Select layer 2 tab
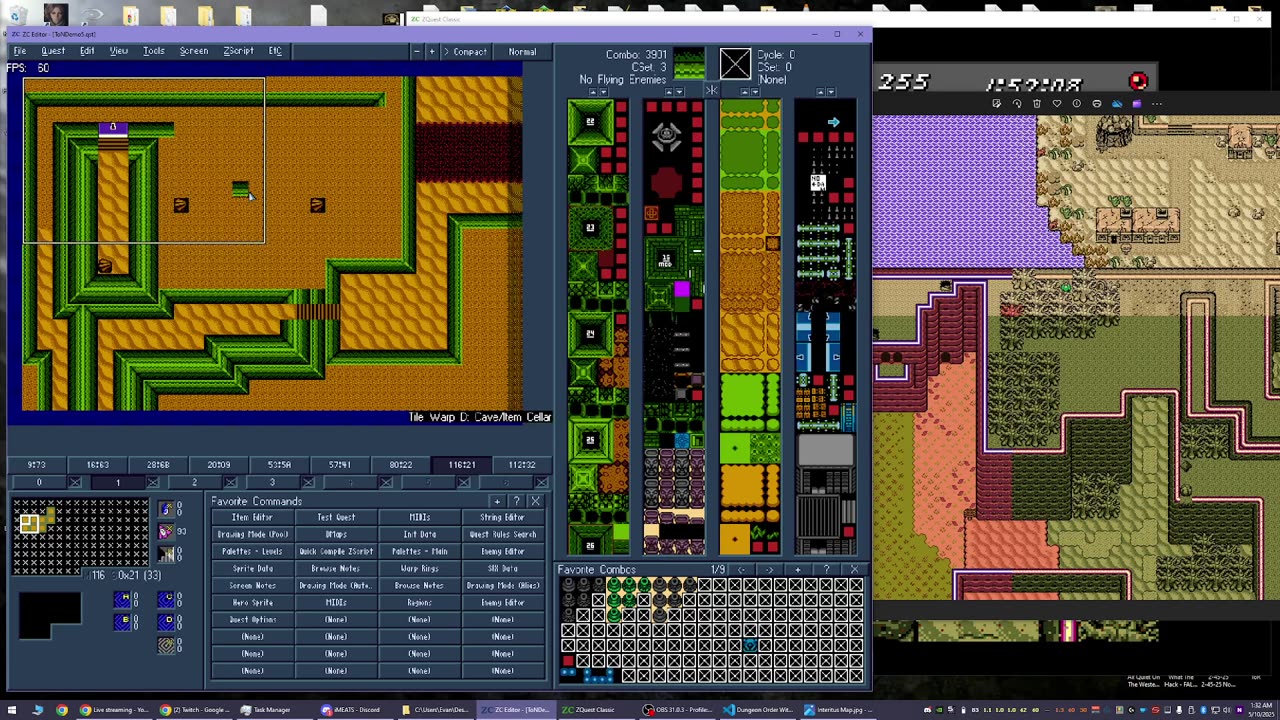1280x720 pixels. click(194, 482)
